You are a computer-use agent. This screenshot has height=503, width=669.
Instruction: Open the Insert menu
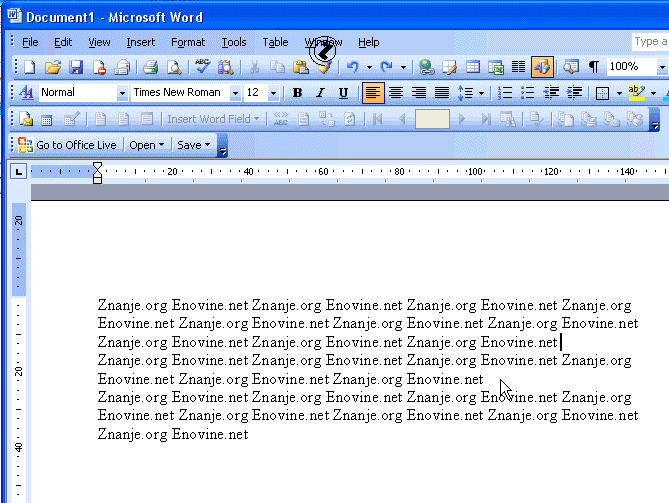[141, 42]
